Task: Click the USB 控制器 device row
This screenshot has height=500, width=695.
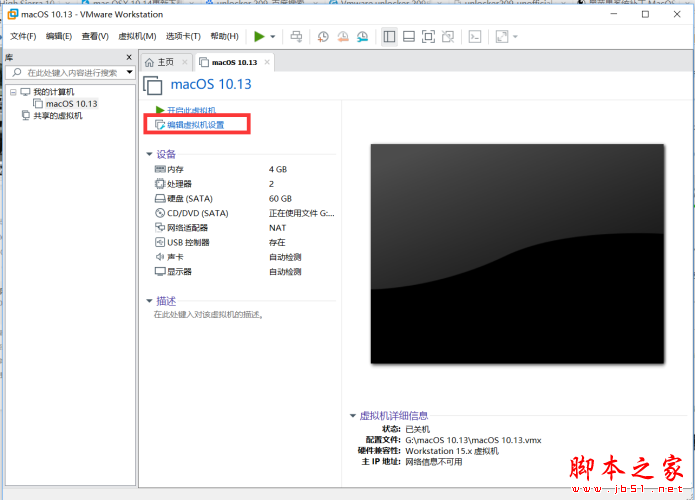Action: (x=243, y=242)
